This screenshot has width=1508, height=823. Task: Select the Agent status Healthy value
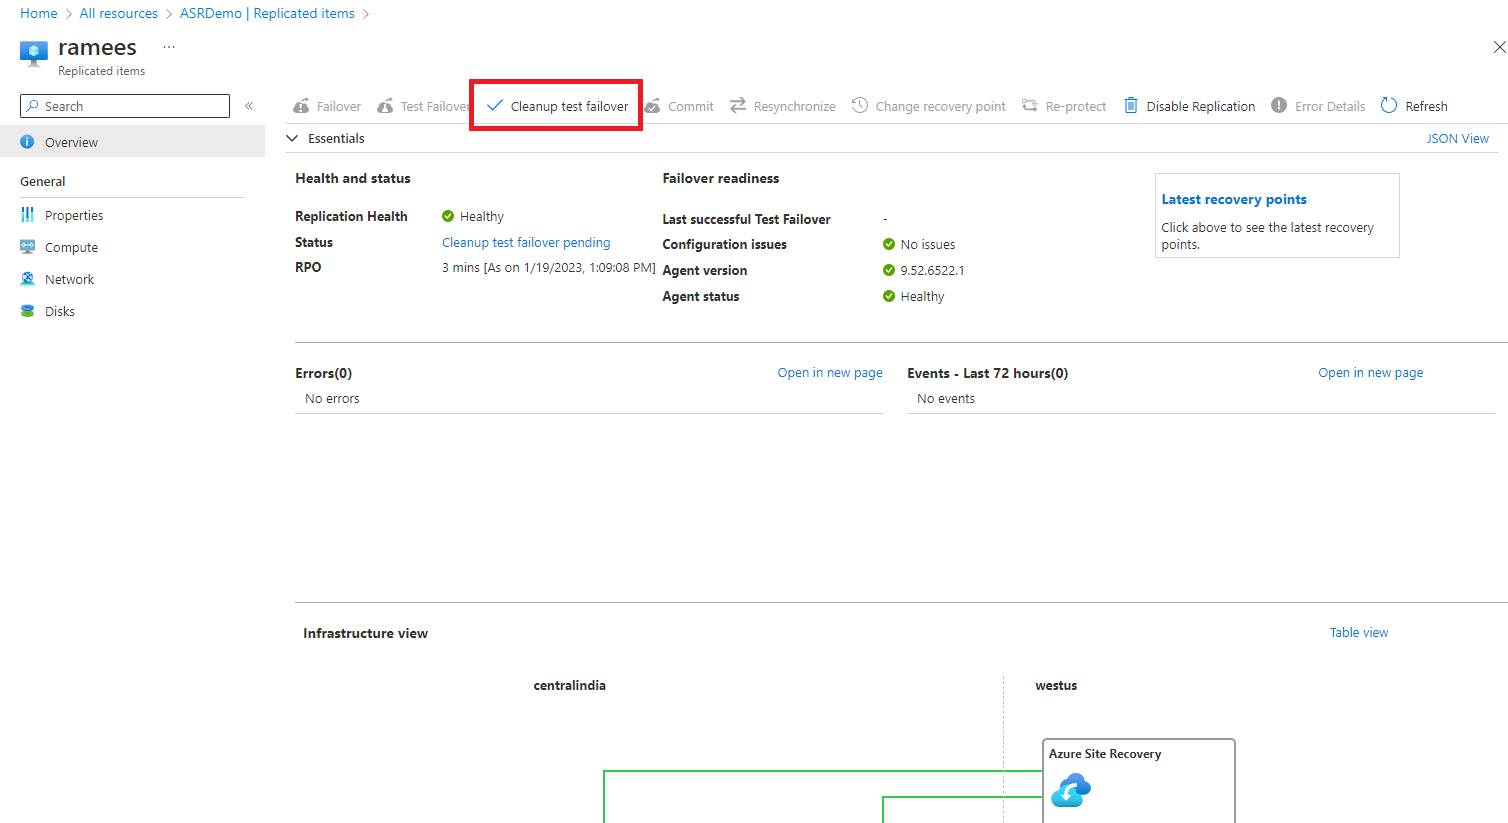[922, 296]
